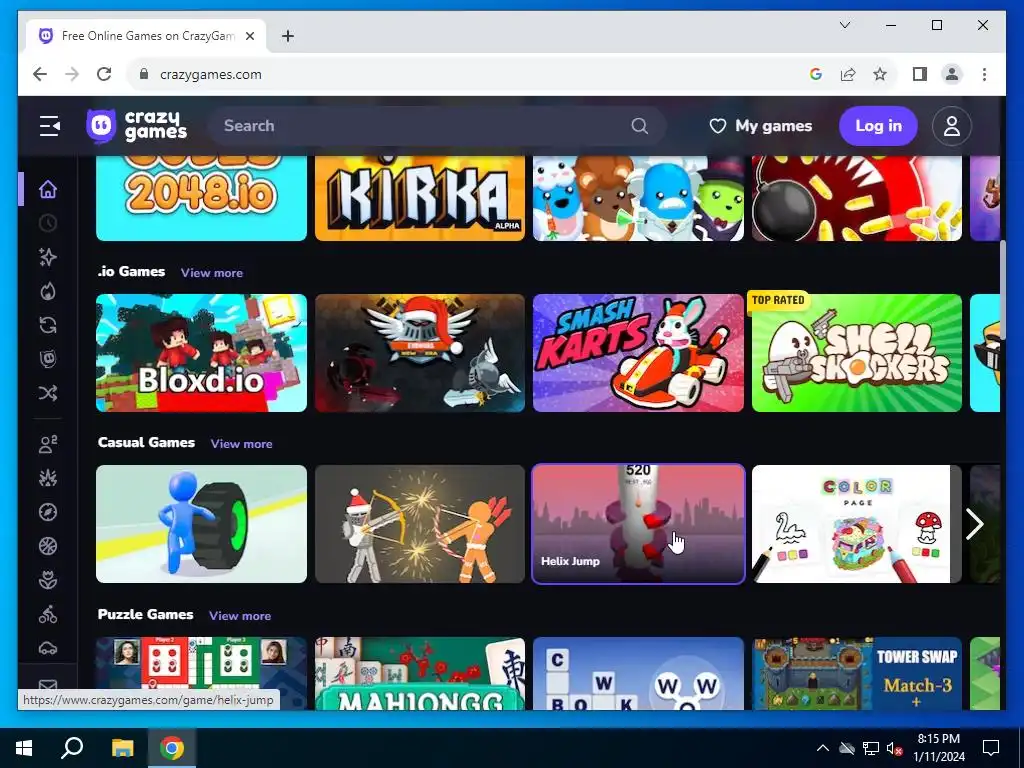Click View more next to .io Games
Screen dimensions: 1024x768
tap(212, 273)
